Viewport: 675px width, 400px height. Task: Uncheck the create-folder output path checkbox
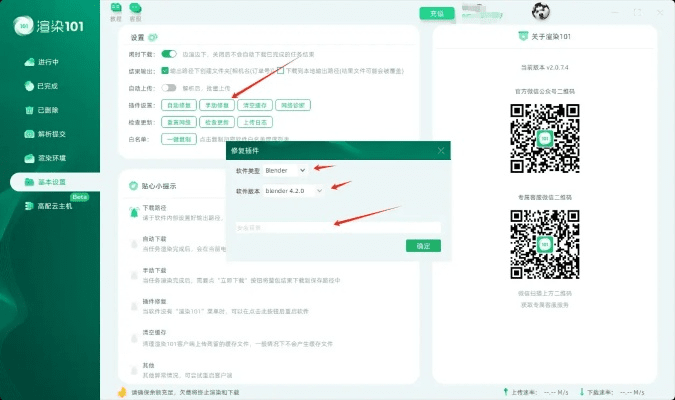pyautogui.click(x=165, y=71)
